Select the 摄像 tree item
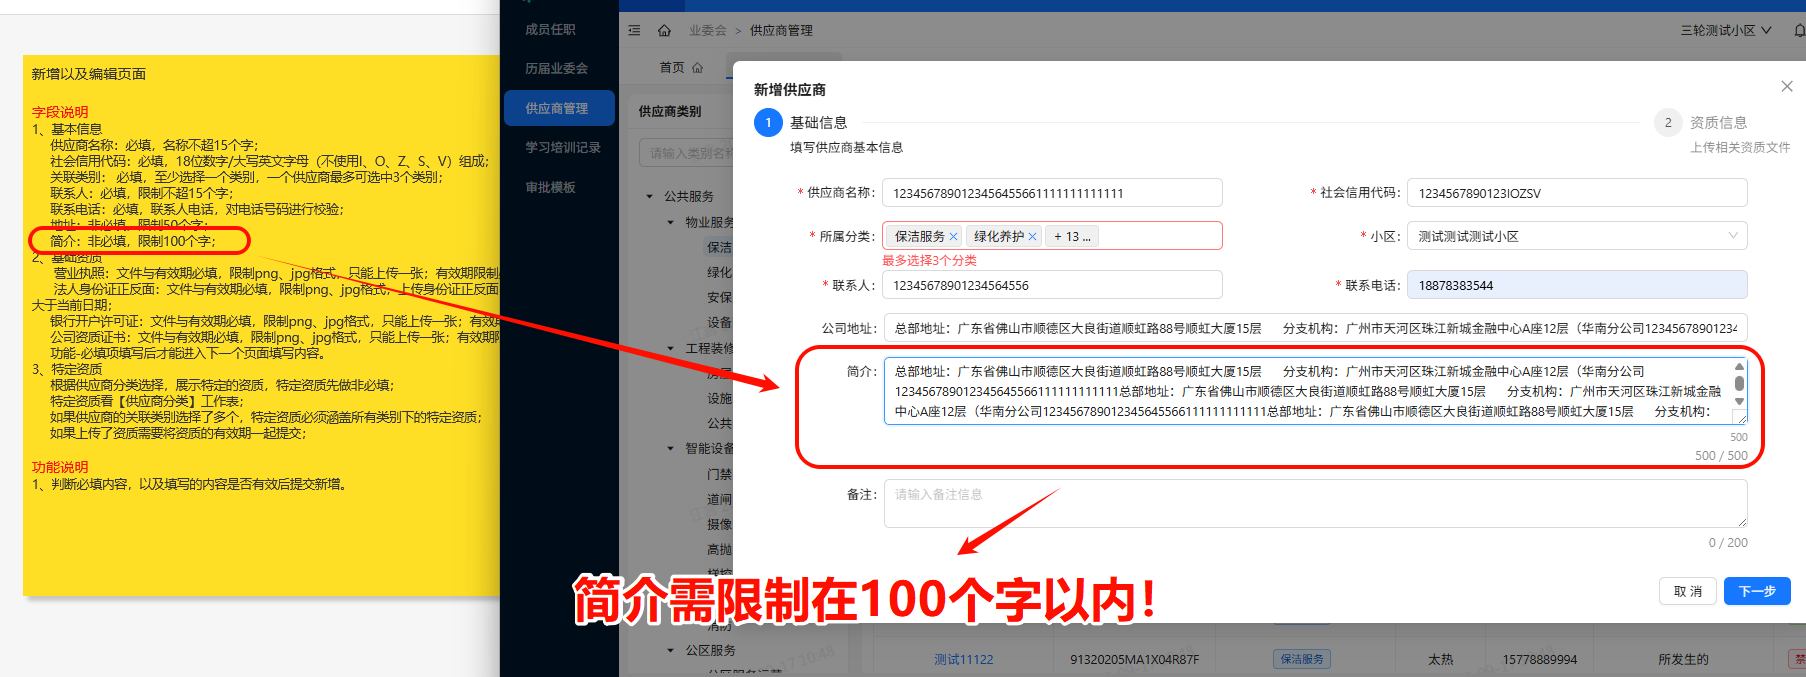The width and height of the screenshot is (1806, 677). point(719,524)
